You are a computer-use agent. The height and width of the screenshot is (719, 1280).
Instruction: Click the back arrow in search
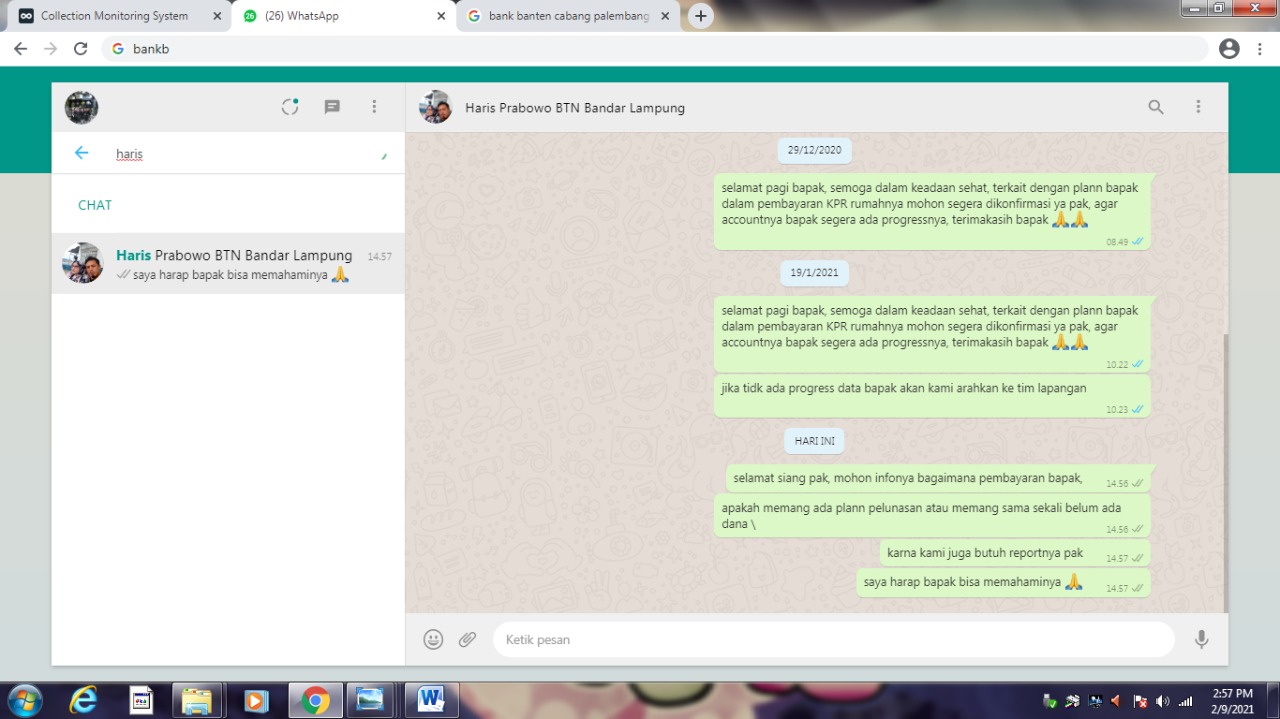82,153
